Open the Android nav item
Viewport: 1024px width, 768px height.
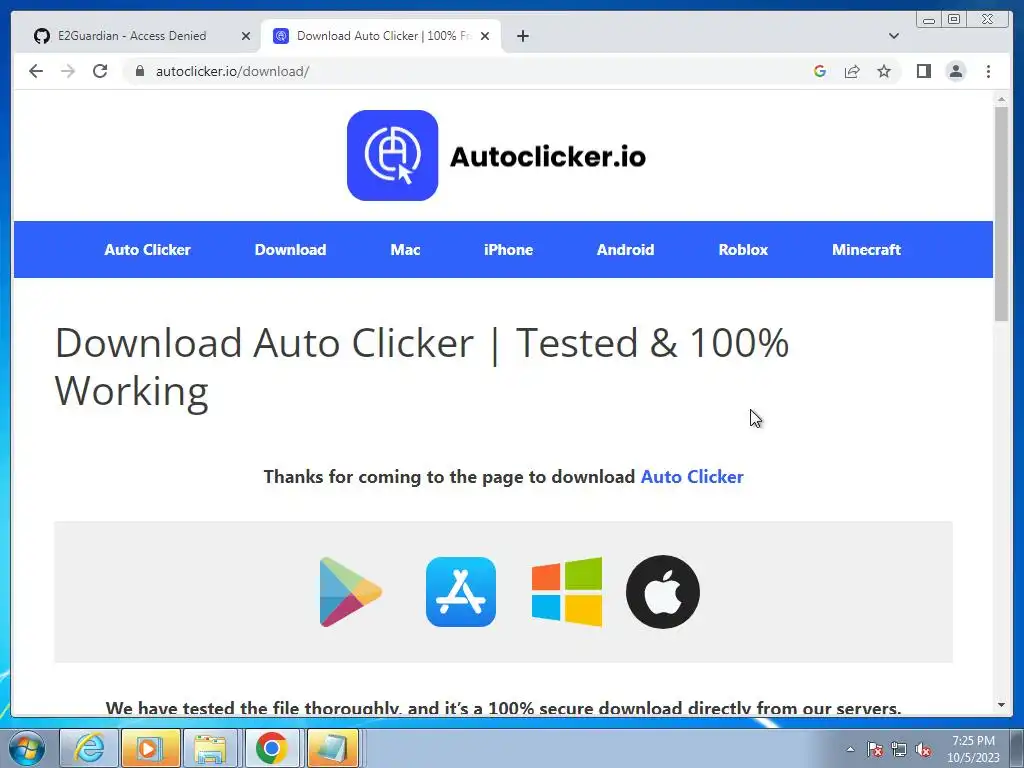[x=626, y=249]
